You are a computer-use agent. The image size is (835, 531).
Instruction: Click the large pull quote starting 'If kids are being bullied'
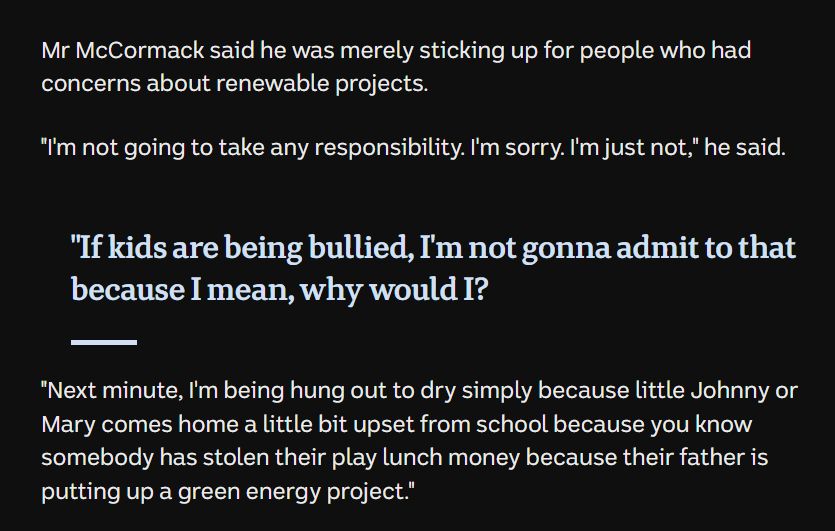coord(433,268)
